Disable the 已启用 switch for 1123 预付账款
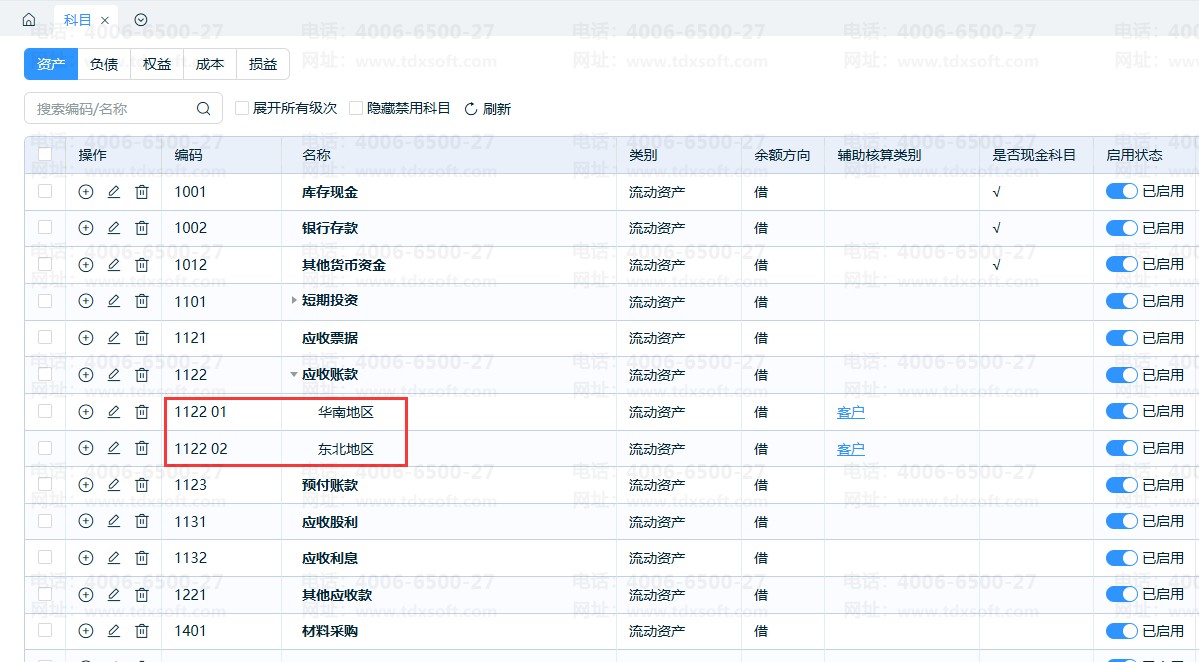Screen dimensions: 1199x662 coord(1121,485)
